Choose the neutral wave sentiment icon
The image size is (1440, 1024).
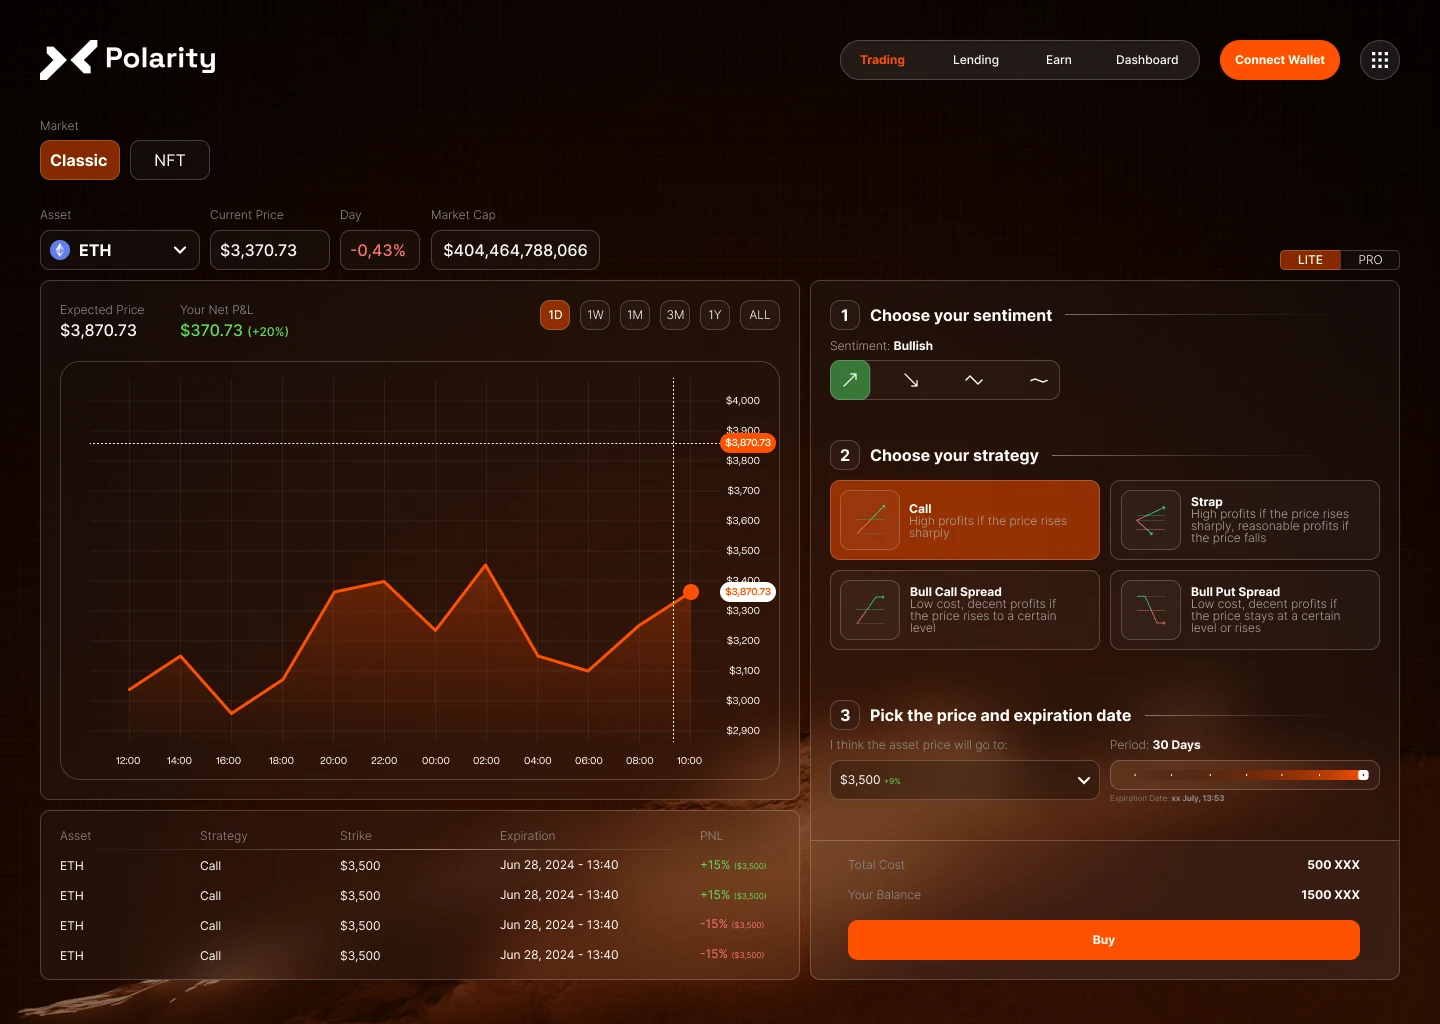point(1039,380)
